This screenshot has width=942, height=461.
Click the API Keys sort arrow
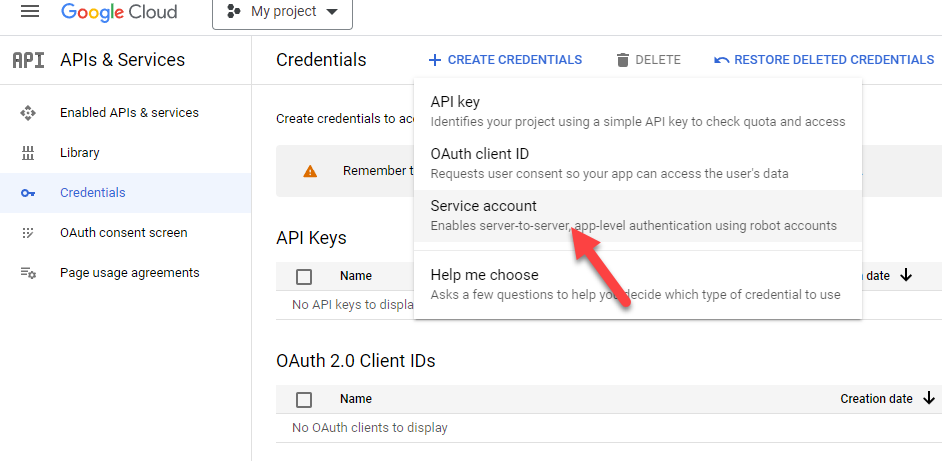[x=906, y=276]
